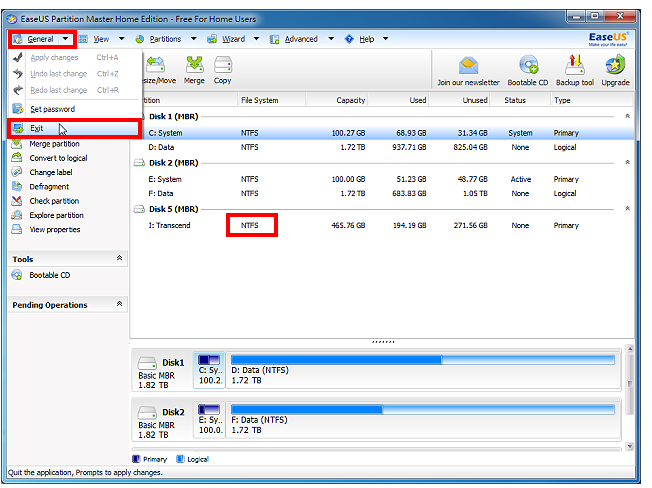
Task: Expand the Wizard dropdown arrow
Action: pyautogui.click(x=256, y=39)
